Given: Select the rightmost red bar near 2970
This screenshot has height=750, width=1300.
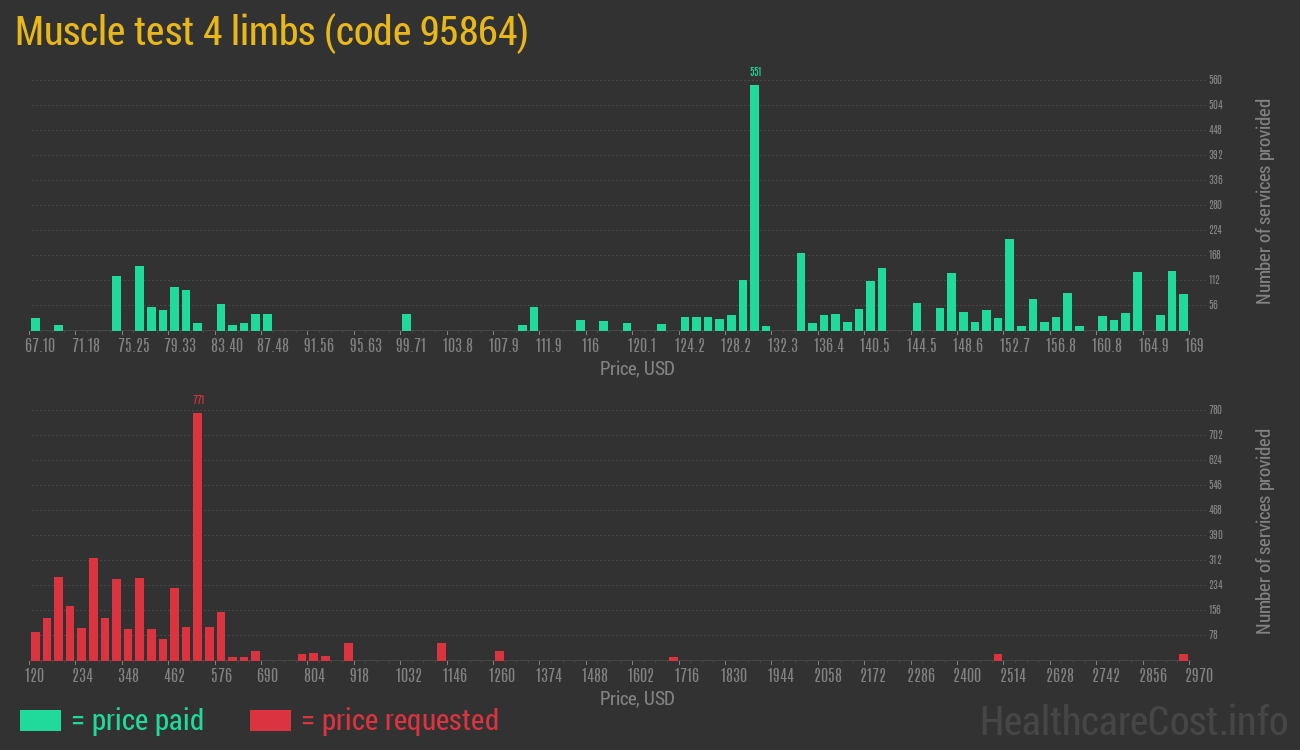Looking at the screenshot, I should click(1183, 657).
